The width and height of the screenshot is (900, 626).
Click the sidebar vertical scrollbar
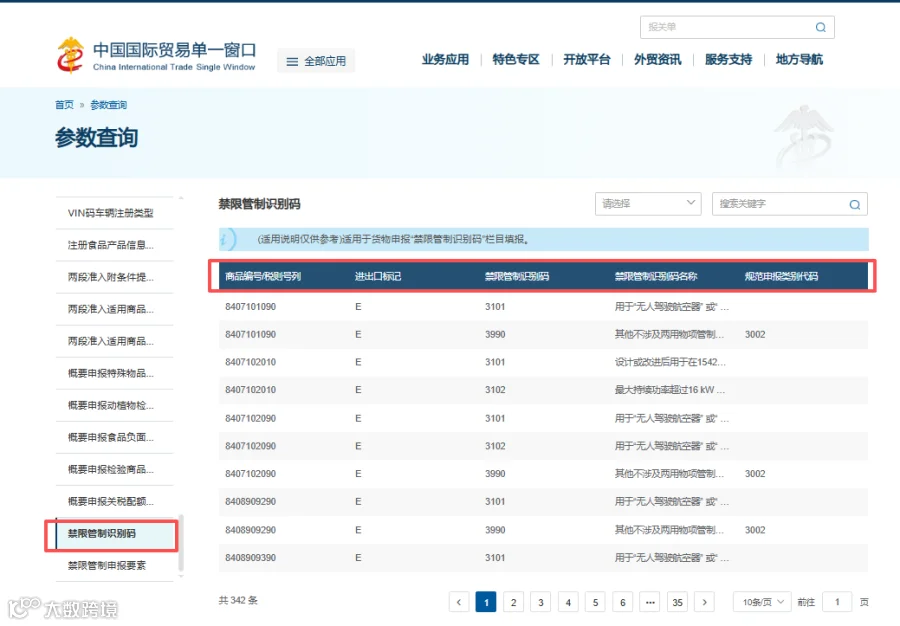(181, 543)
